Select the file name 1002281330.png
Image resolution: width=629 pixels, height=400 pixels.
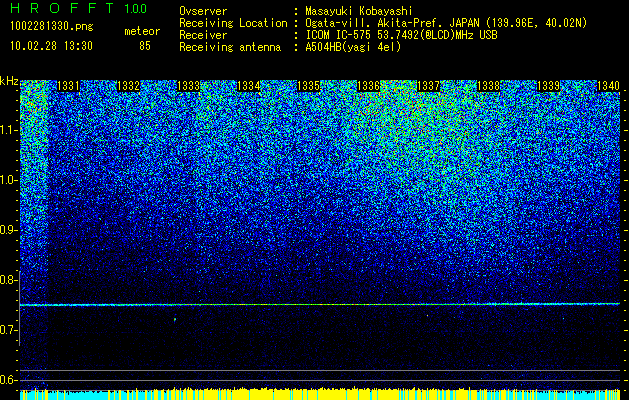coord(52,27)
